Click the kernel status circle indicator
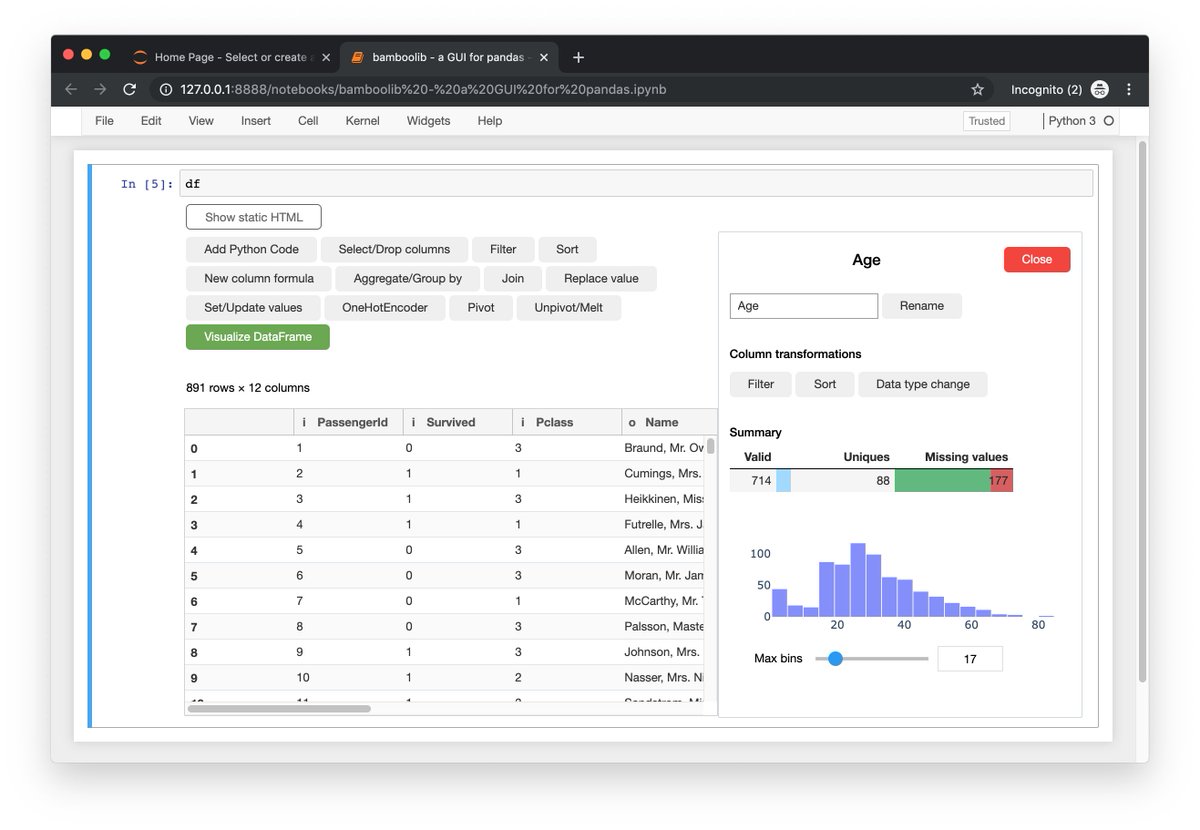Screen dimensions: 1200x830 pos(1109,120)
